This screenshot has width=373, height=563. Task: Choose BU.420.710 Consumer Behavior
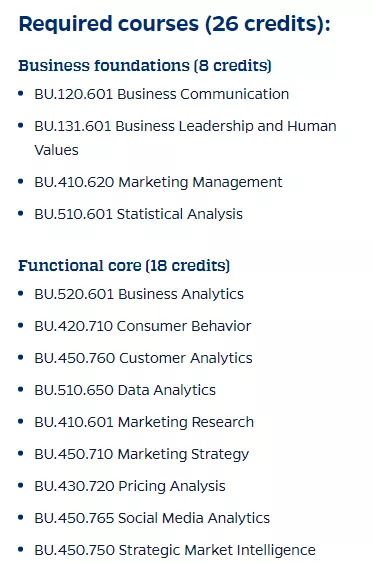point(143,326)
